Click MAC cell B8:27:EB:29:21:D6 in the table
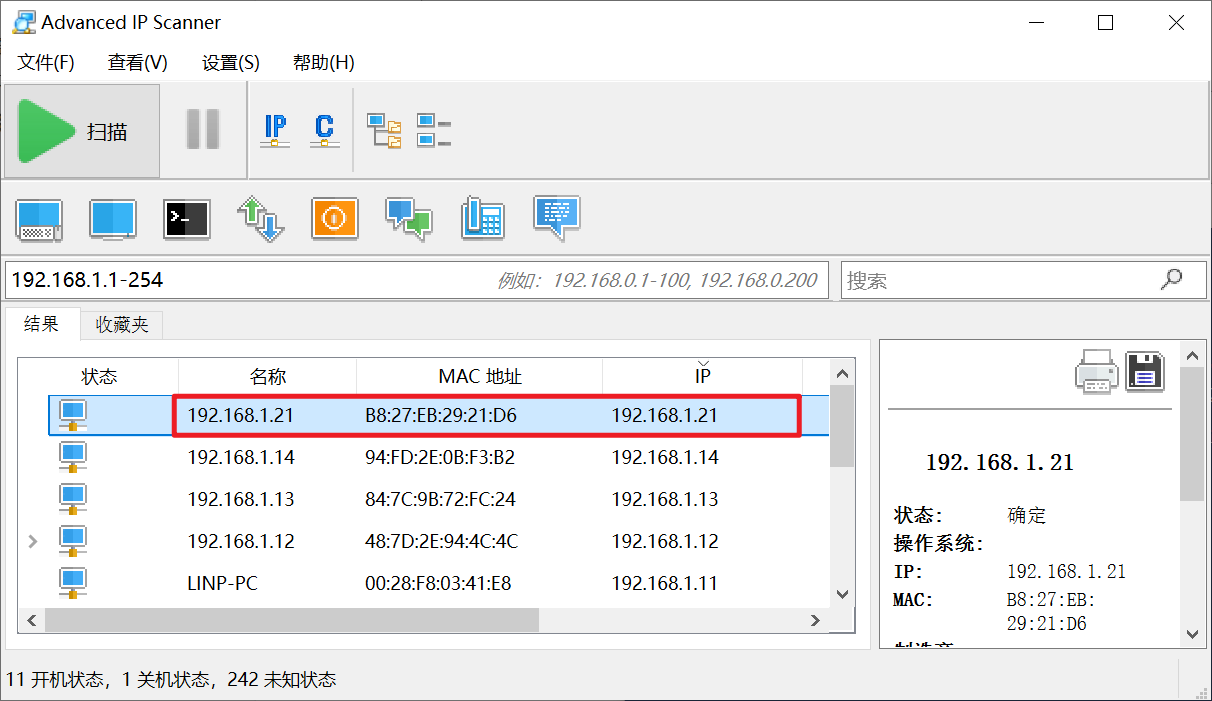 (441, 415)
